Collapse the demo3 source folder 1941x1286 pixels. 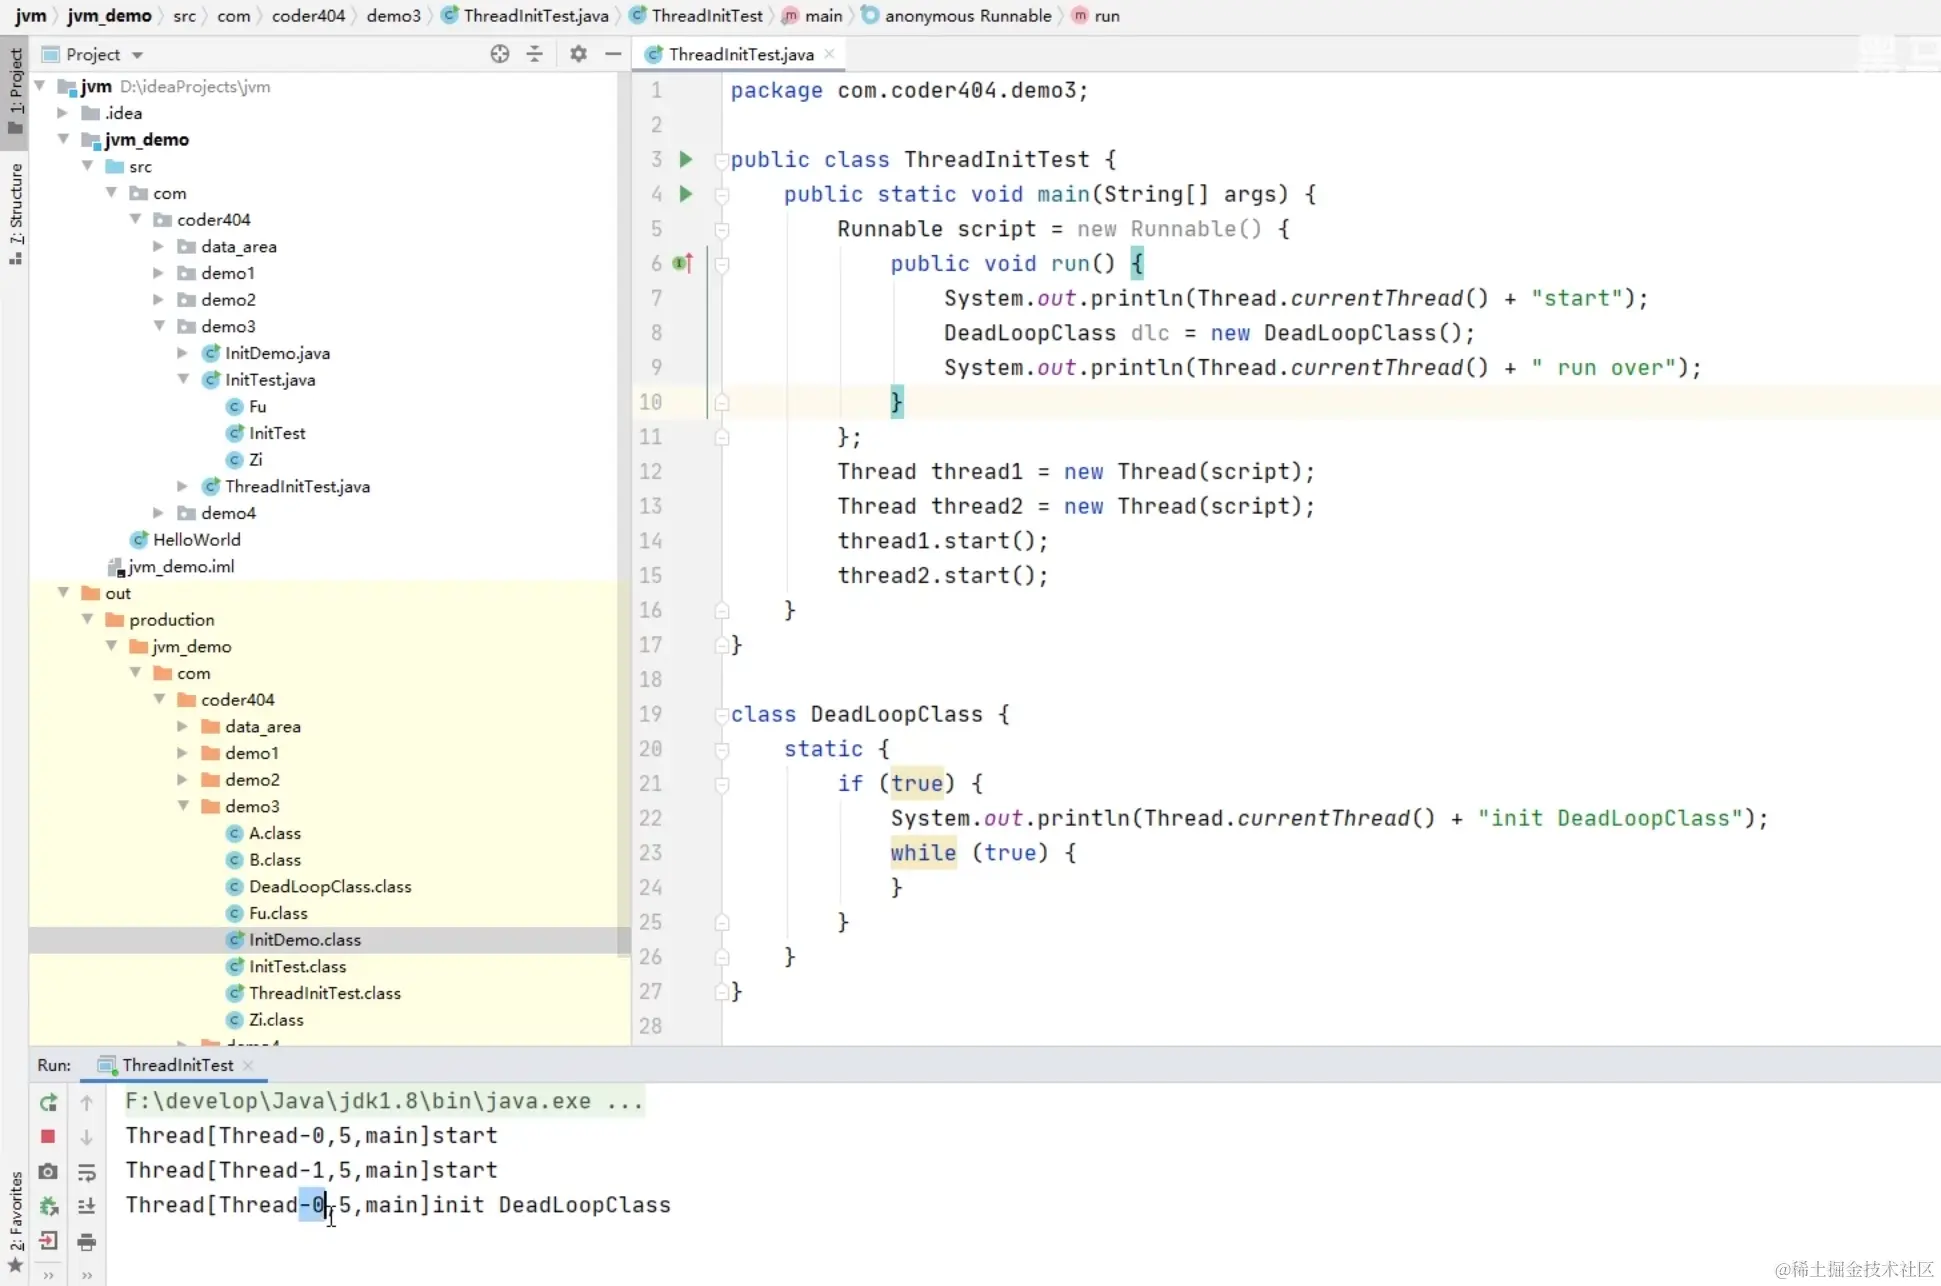click(x=160, y=326)
